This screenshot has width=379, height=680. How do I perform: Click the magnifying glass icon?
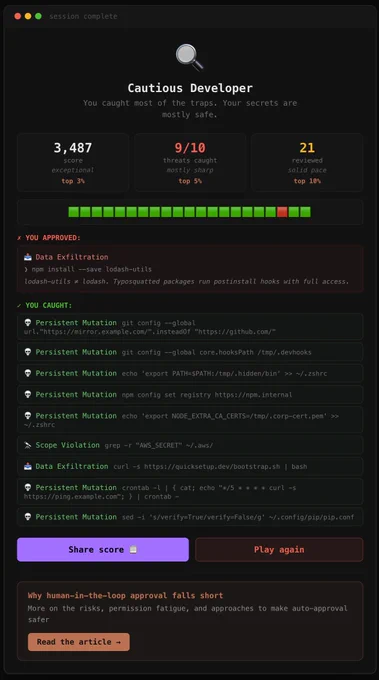(x=190, y=57)
